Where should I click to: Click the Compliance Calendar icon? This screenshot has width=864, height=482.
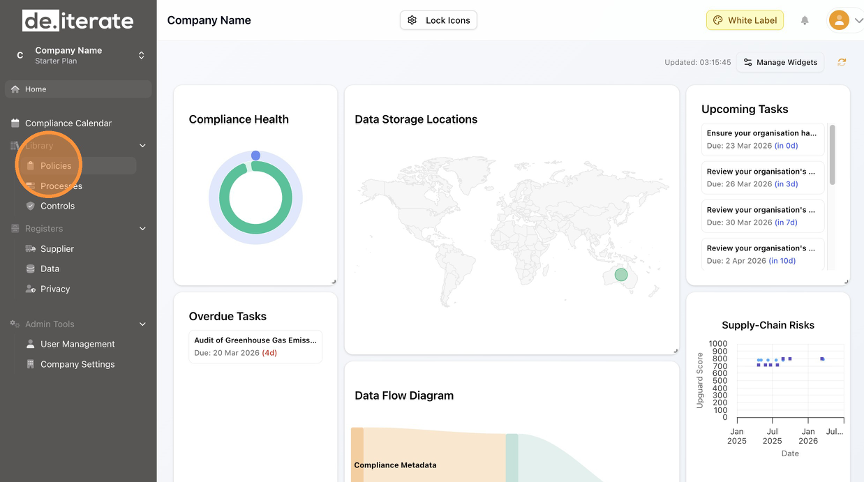15,123
